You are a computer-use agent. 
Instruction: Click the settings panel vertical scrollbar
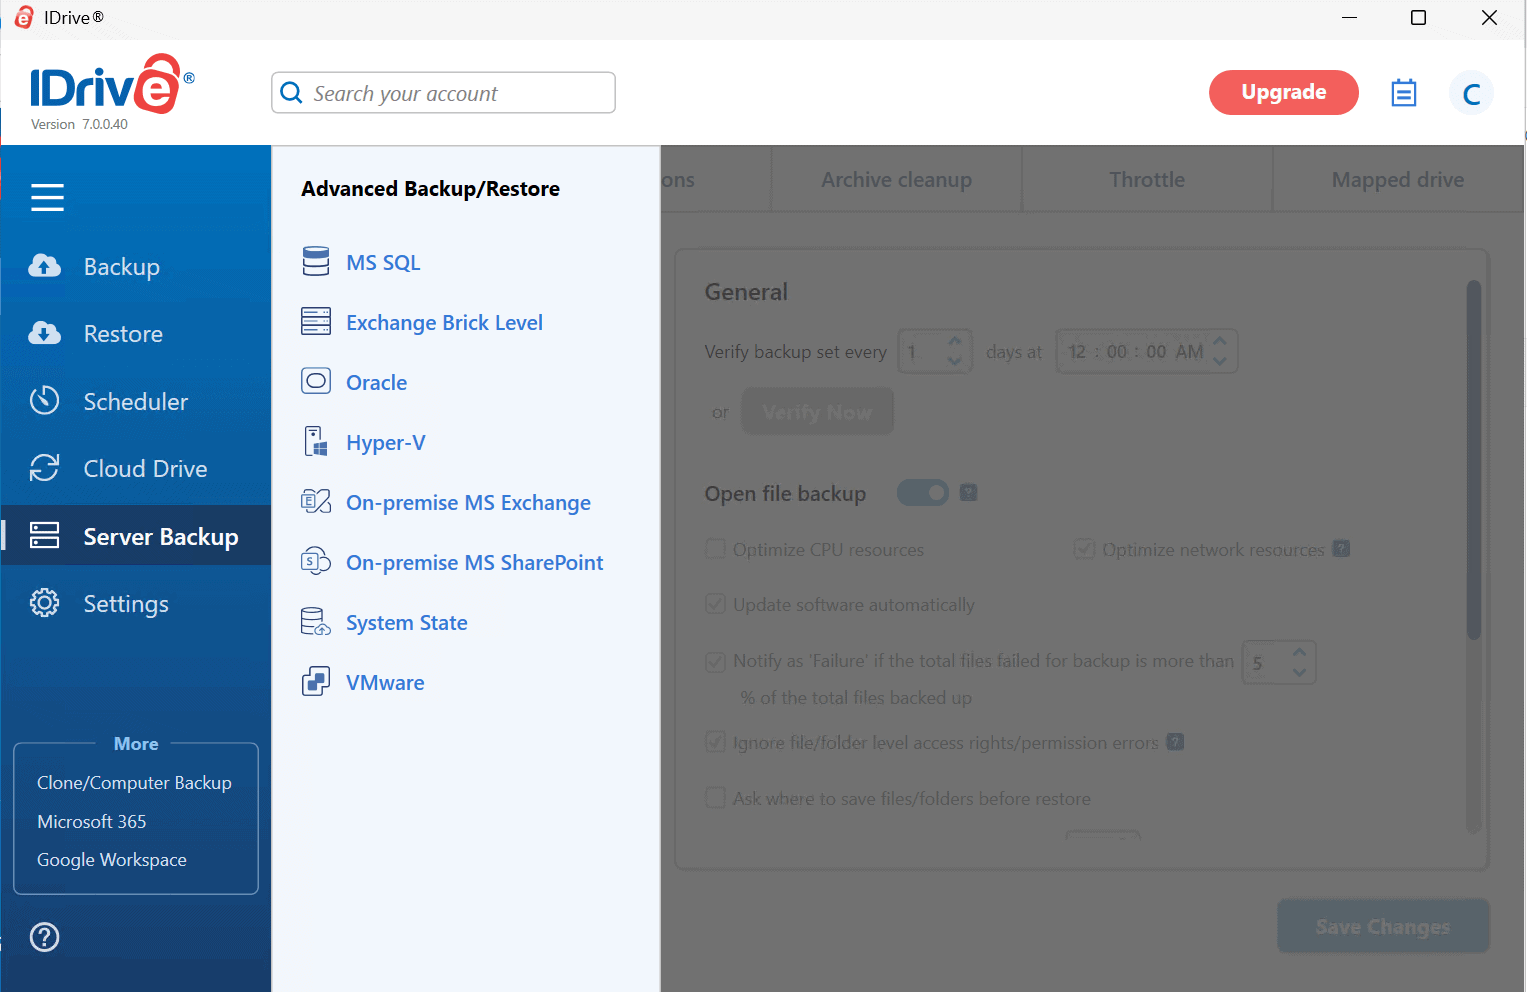1473,460
